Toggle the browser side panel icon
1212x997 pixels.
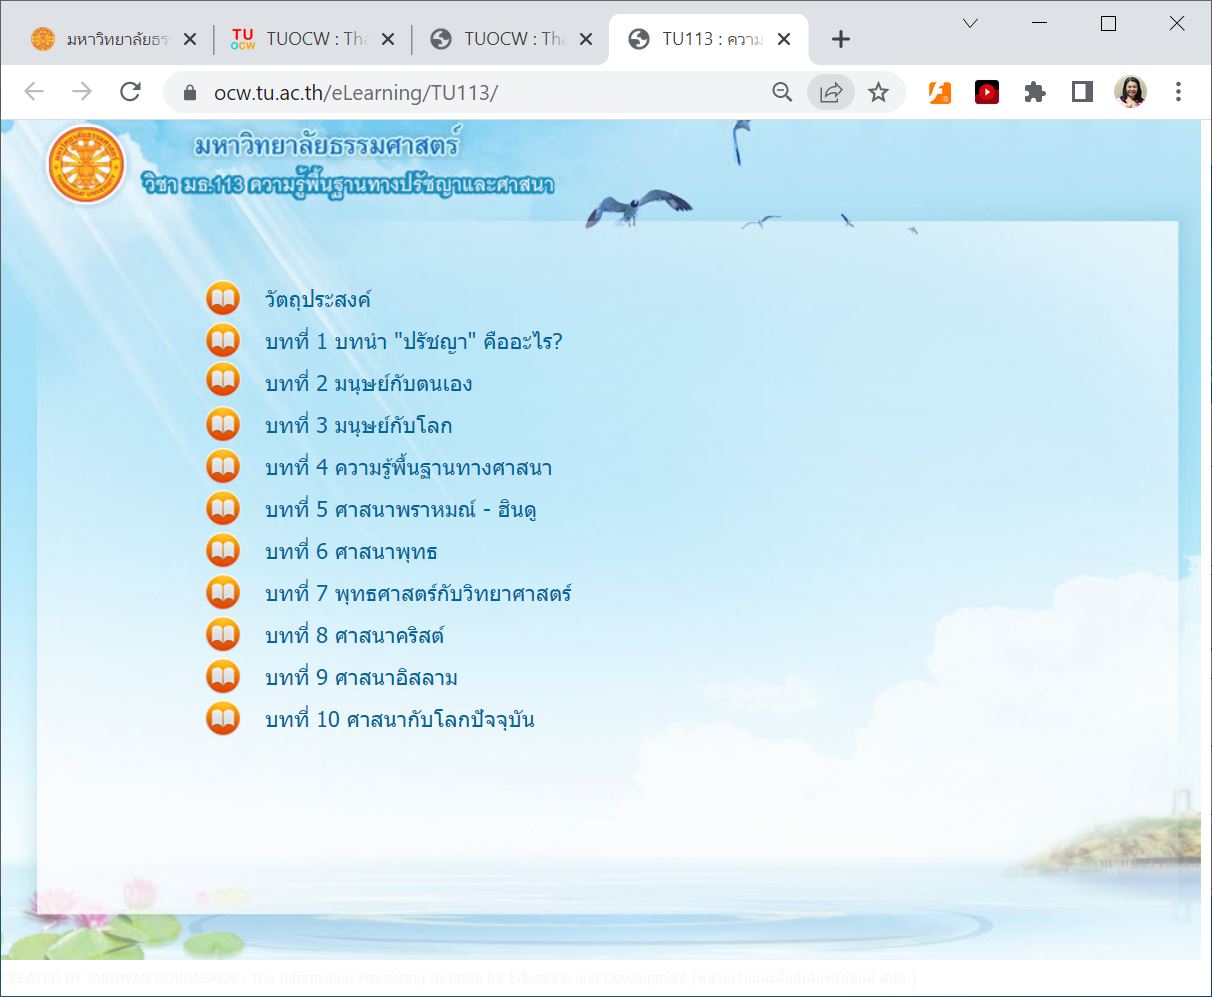1082,92
